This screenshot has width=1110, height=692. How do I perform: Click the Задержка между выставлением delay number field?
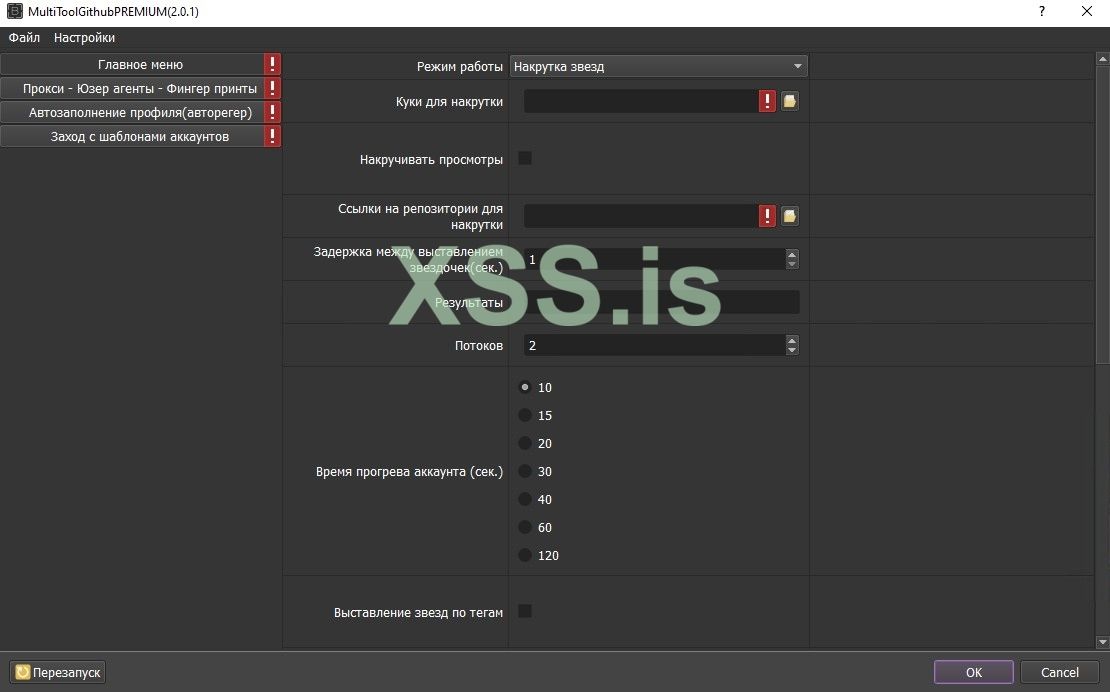tap(654, 259)
